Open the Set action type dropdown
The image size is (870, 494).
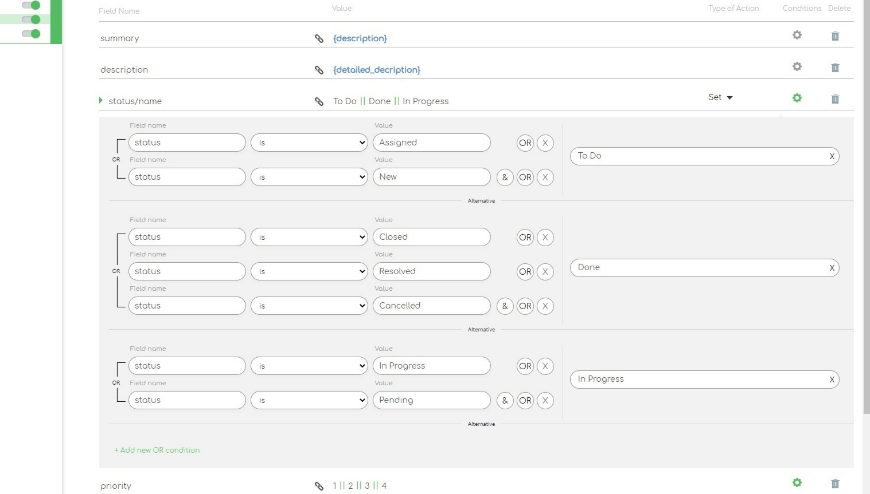[721, 98]
